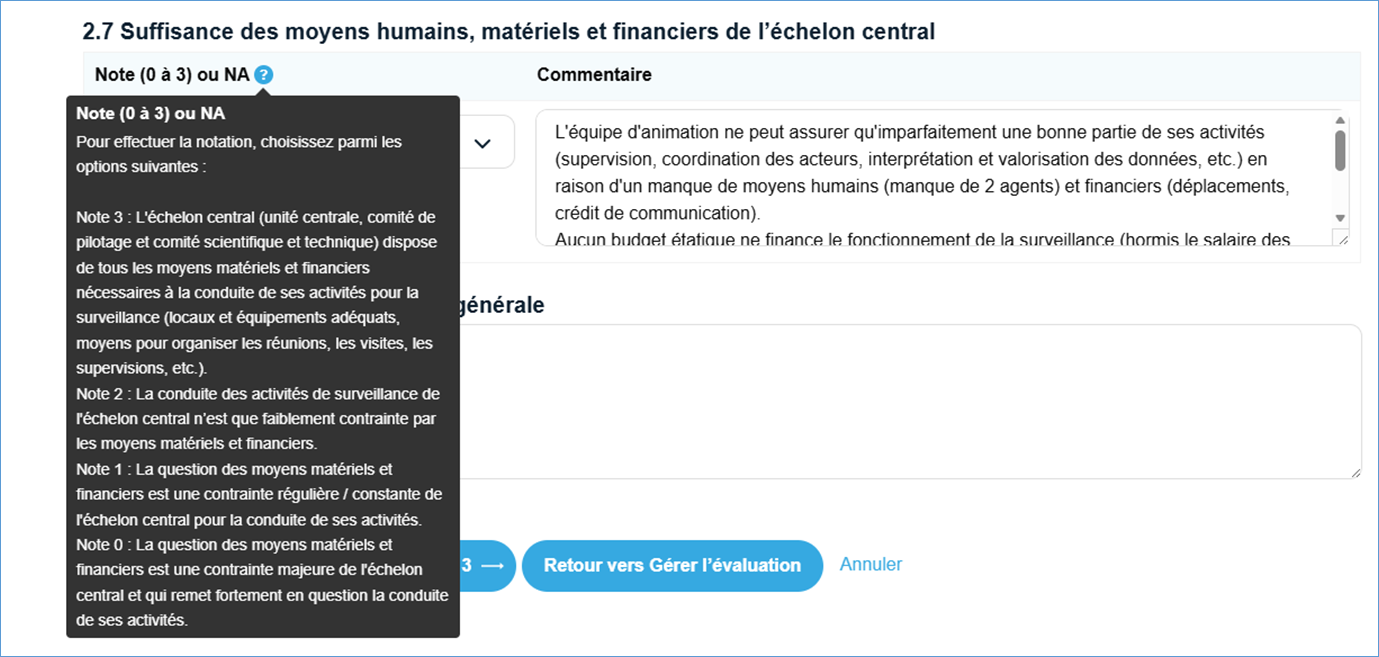Screen dimensions: 1379x657
Task: Click the Note 1 description in tooltip
Action: pos(258,495)
